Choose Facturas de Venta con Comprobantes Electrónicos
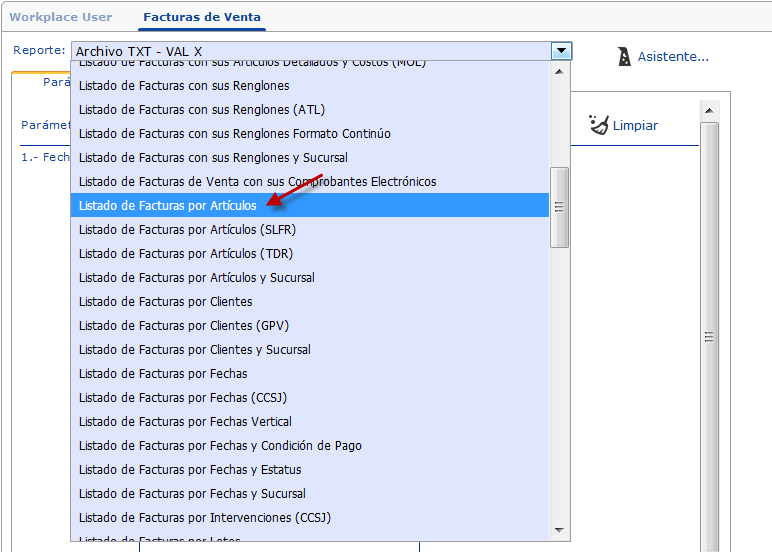This screenshot has height=552, width=772. click(257, 181)
